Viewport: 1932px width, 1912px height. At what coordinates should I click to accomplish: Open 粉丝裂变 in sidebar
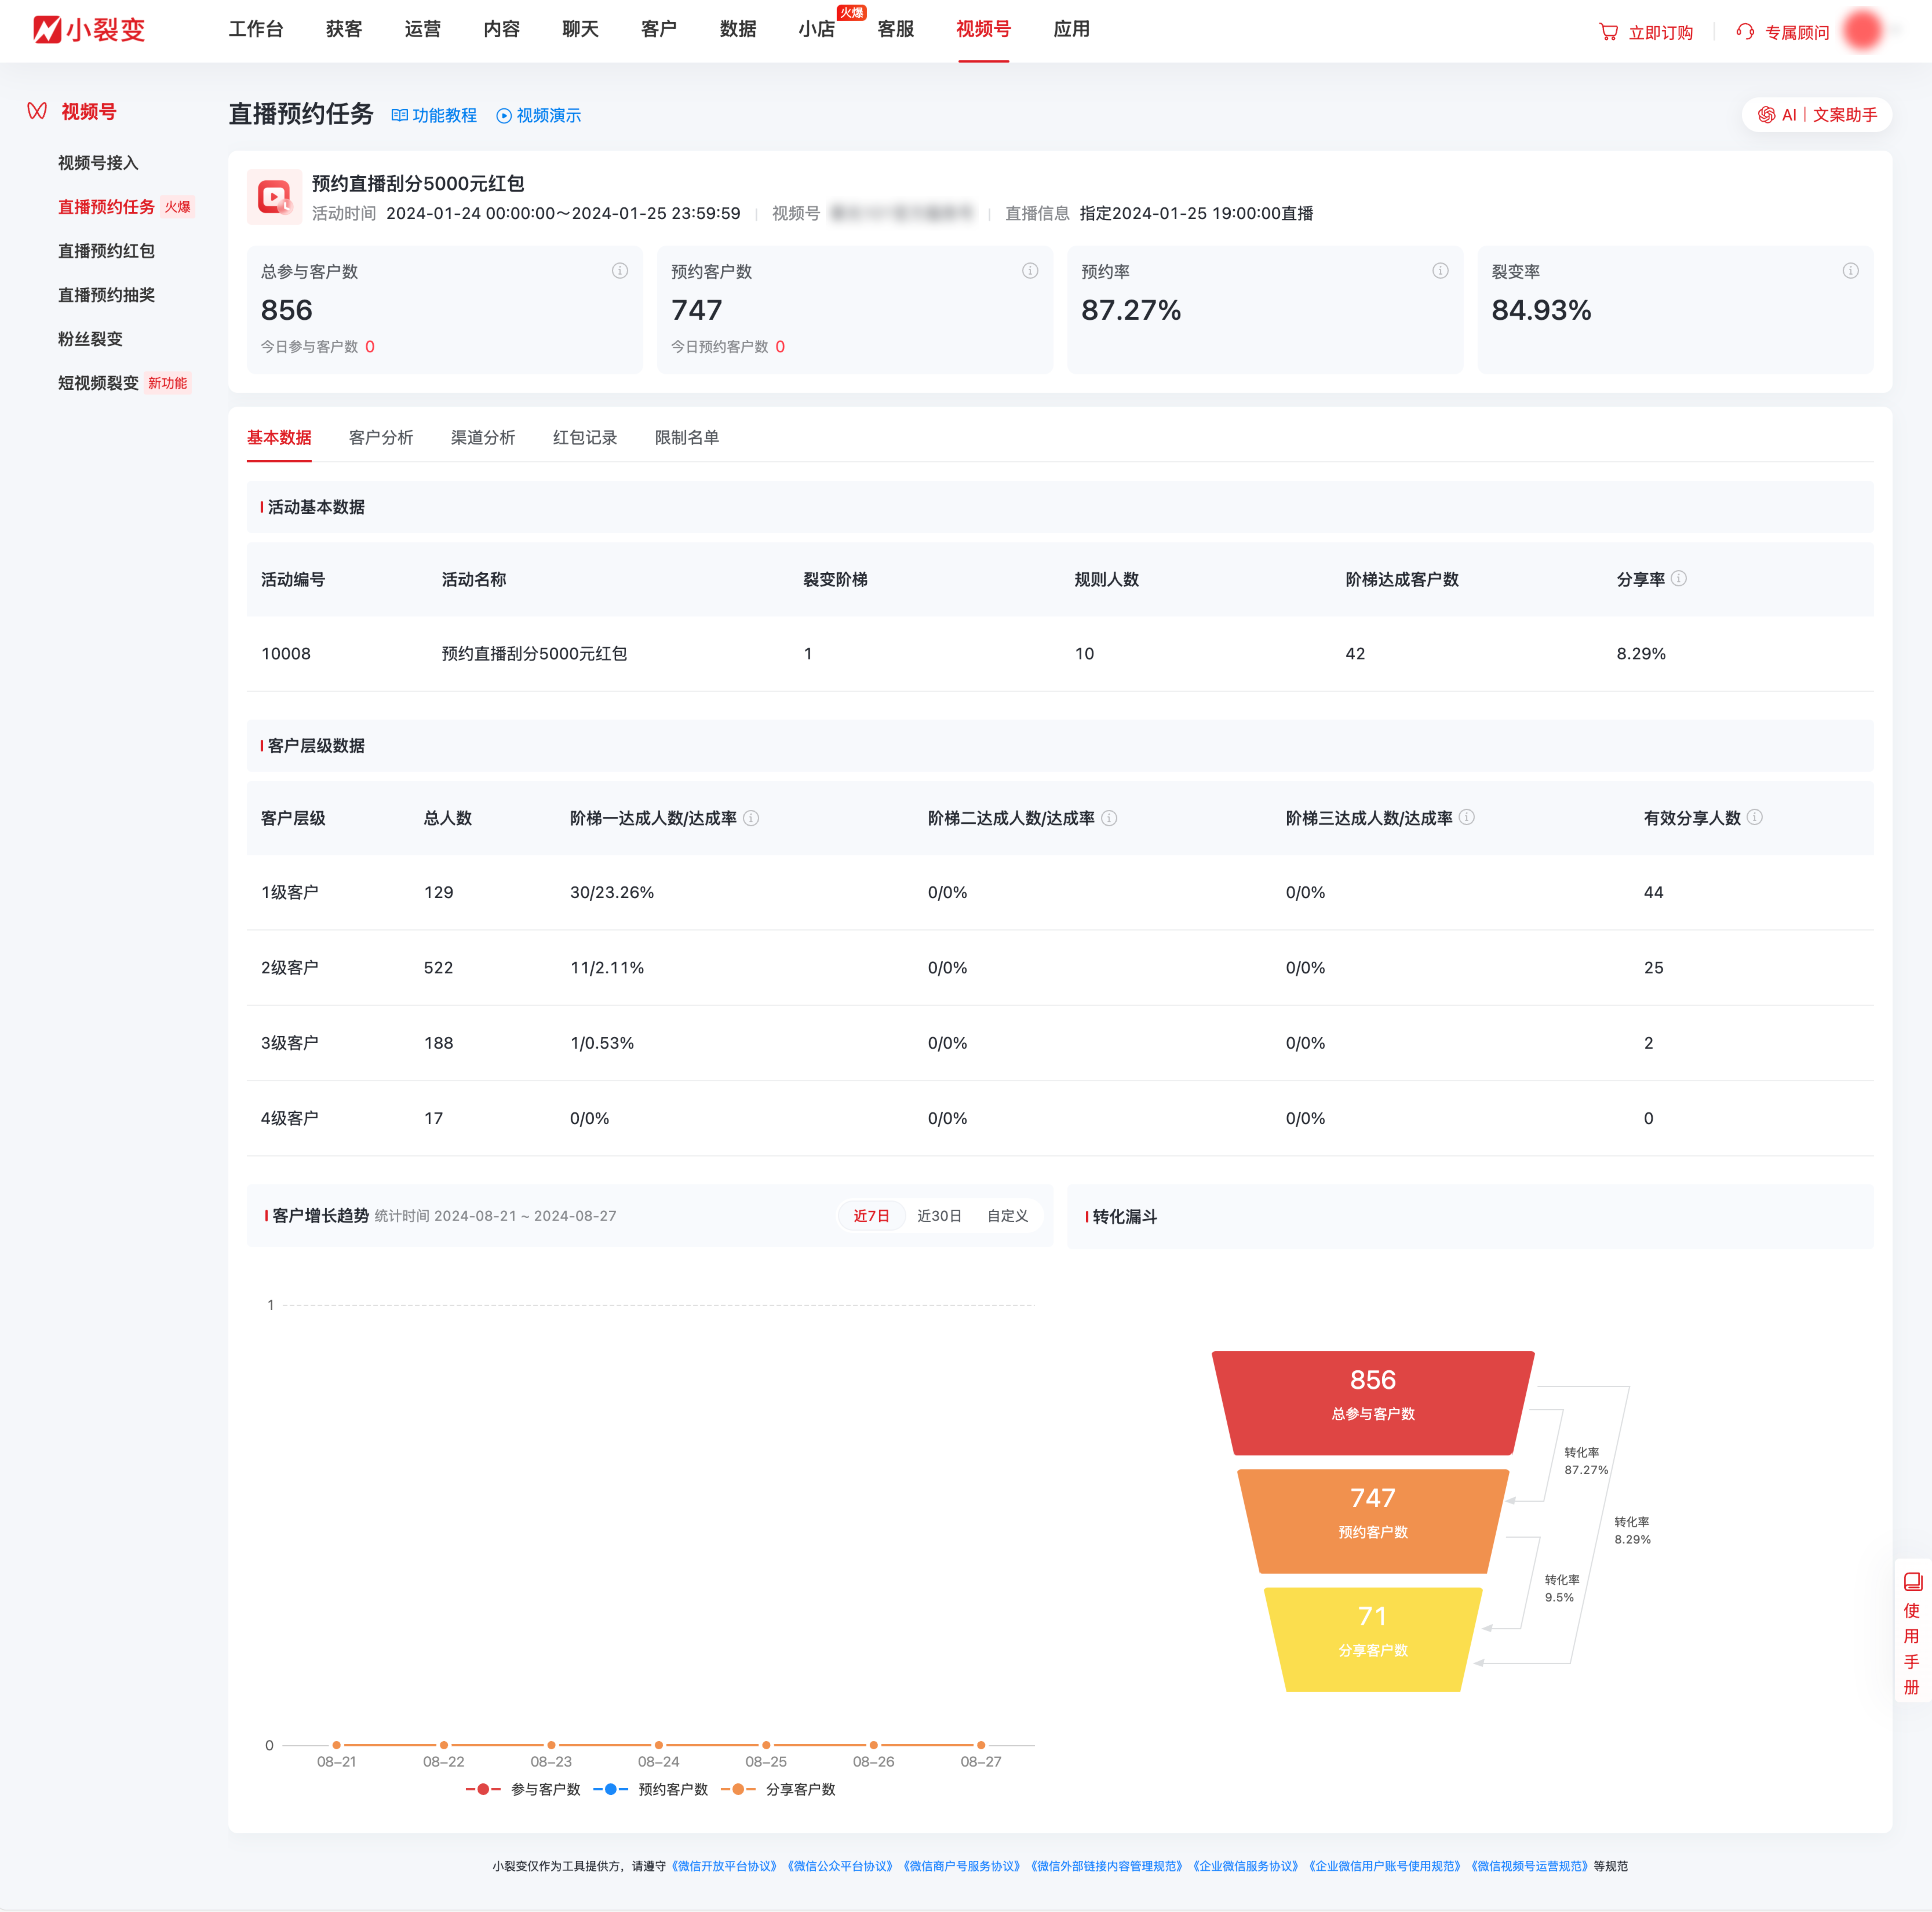click(x=90, y=339)
